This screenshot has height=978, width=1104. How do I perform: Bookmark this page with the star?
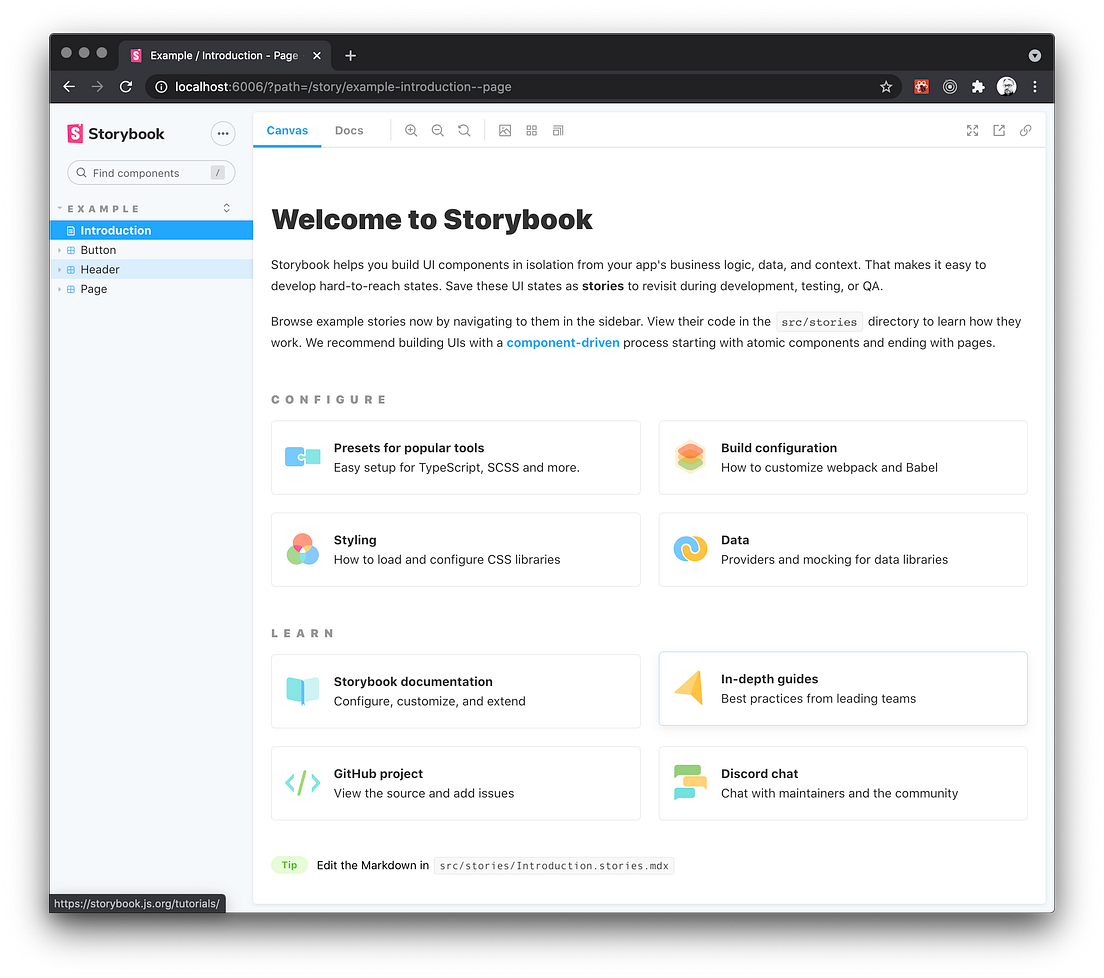point(886,87)
